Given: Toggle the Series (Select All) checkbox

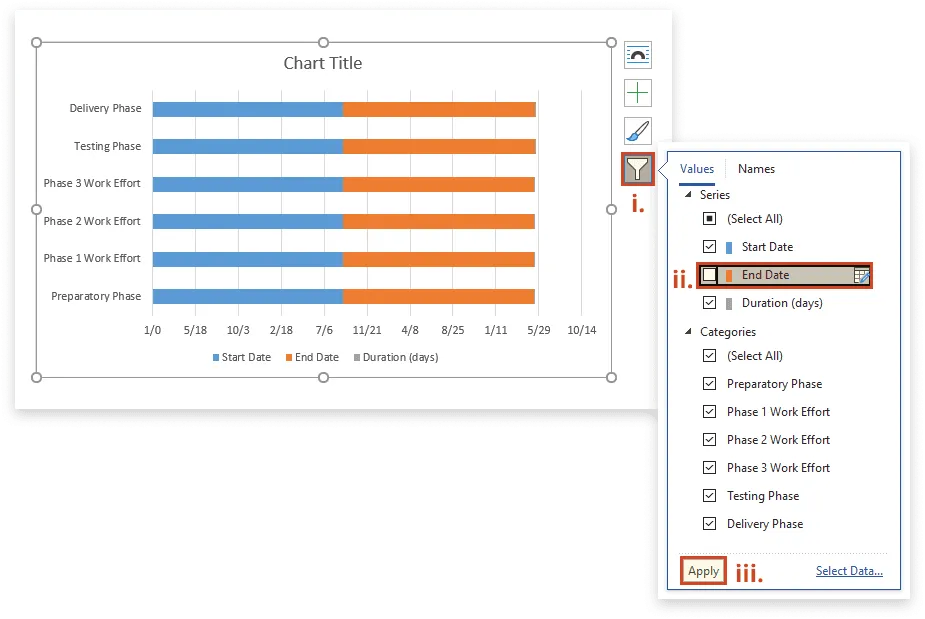Looking at the screenshot, I should 710,219.
